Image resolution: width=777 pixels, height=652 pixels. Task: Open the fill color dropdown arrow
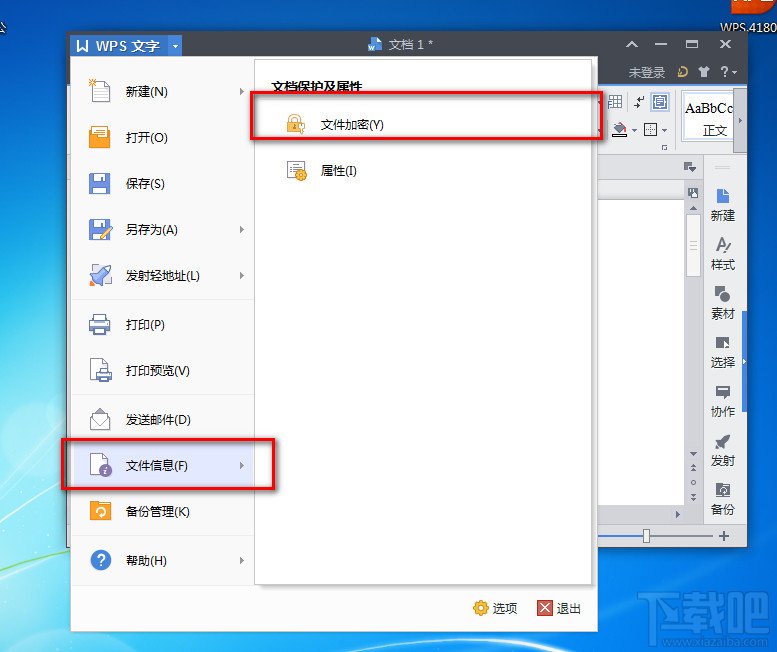coord(634,130)
